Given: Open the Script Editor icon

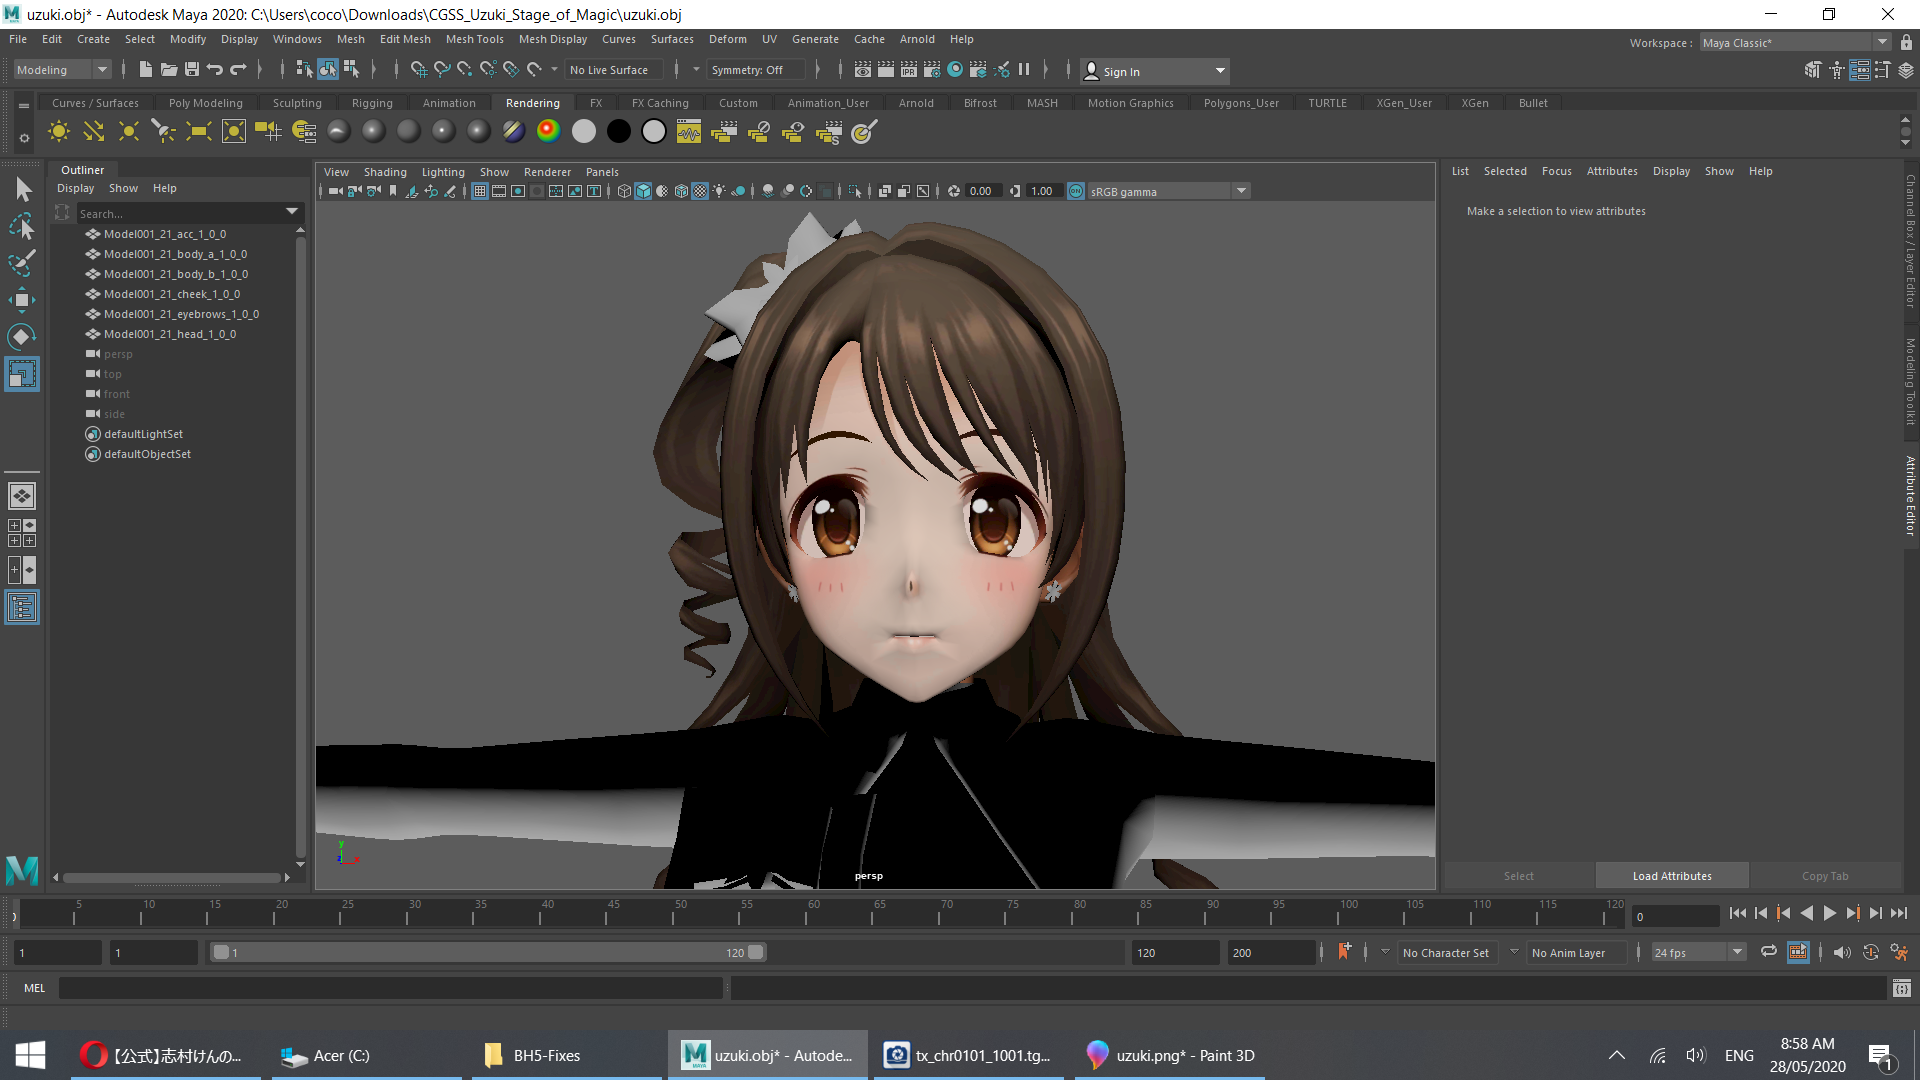Looking at the screenshot, I should click(x=1902, y=988).
